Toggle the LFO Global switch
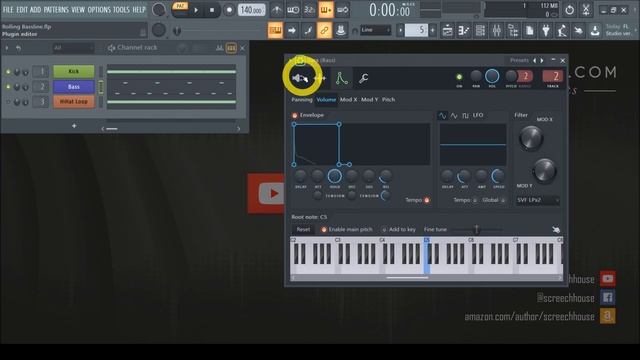This screenshot has width=640, height=360. coord(503,200)
